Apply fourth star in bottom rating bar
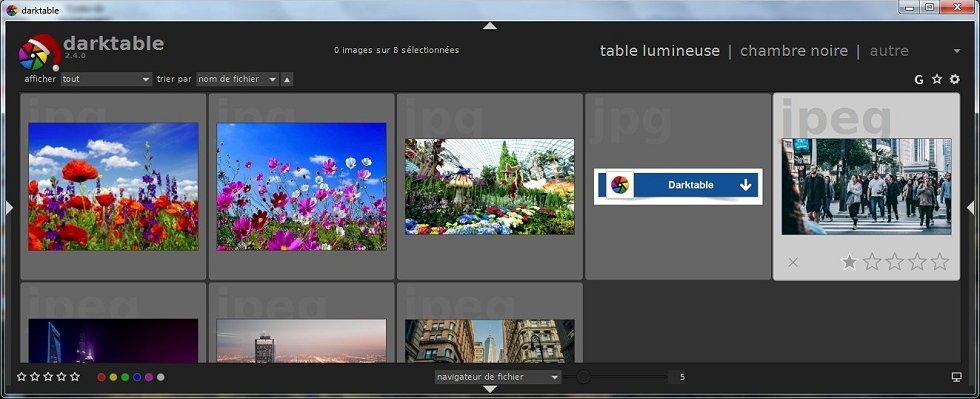This screenshot has height=399, width=980. click(x=61, y=376)
